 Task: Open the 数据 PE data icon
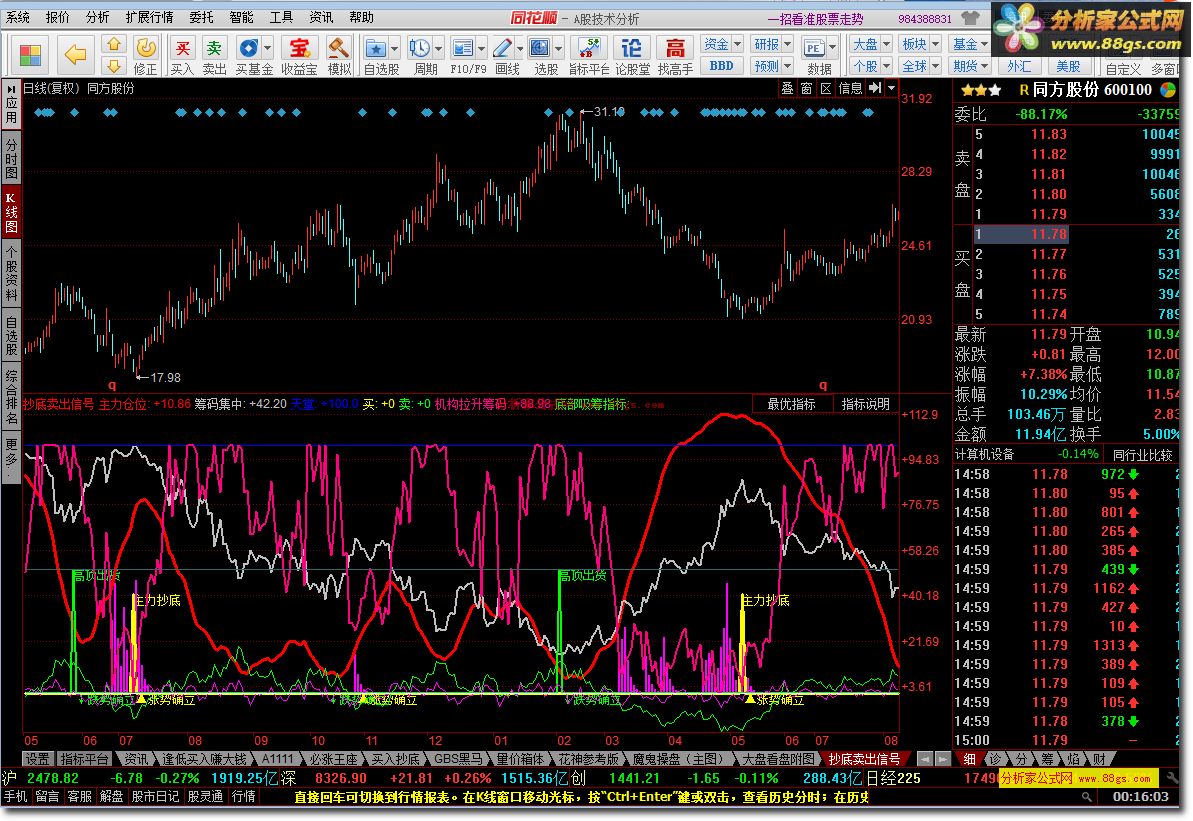[813, 49]
